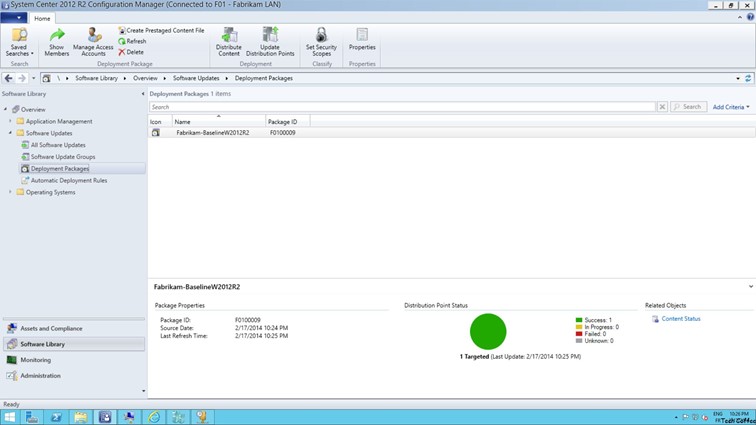
Task: Click the red Failed legend swatch
Action: (579, 334)
